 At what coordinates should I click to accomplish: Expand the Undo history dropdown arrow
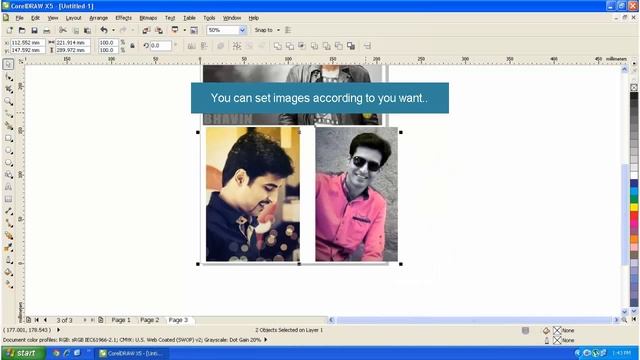pyautogui.click(x=113, y=30)
